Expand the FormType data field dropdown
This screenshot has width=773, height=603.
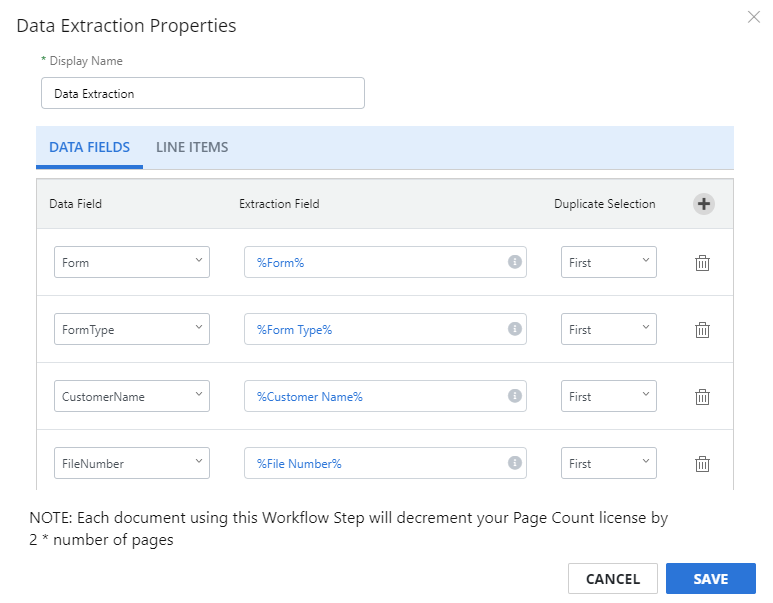[x=132, y=329]
